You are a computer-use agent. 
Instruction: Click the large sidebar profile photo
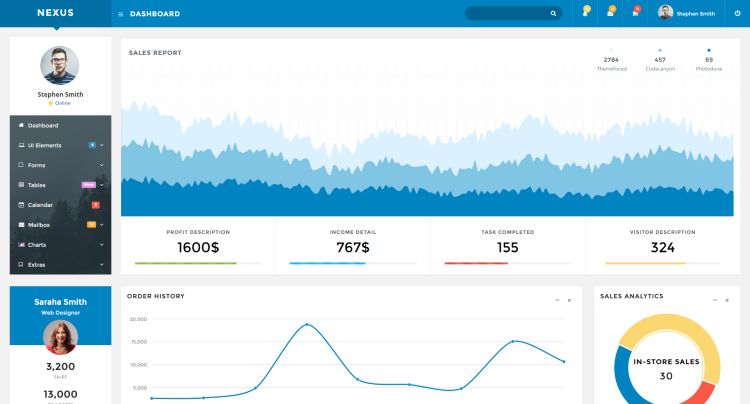click(60, 66)
